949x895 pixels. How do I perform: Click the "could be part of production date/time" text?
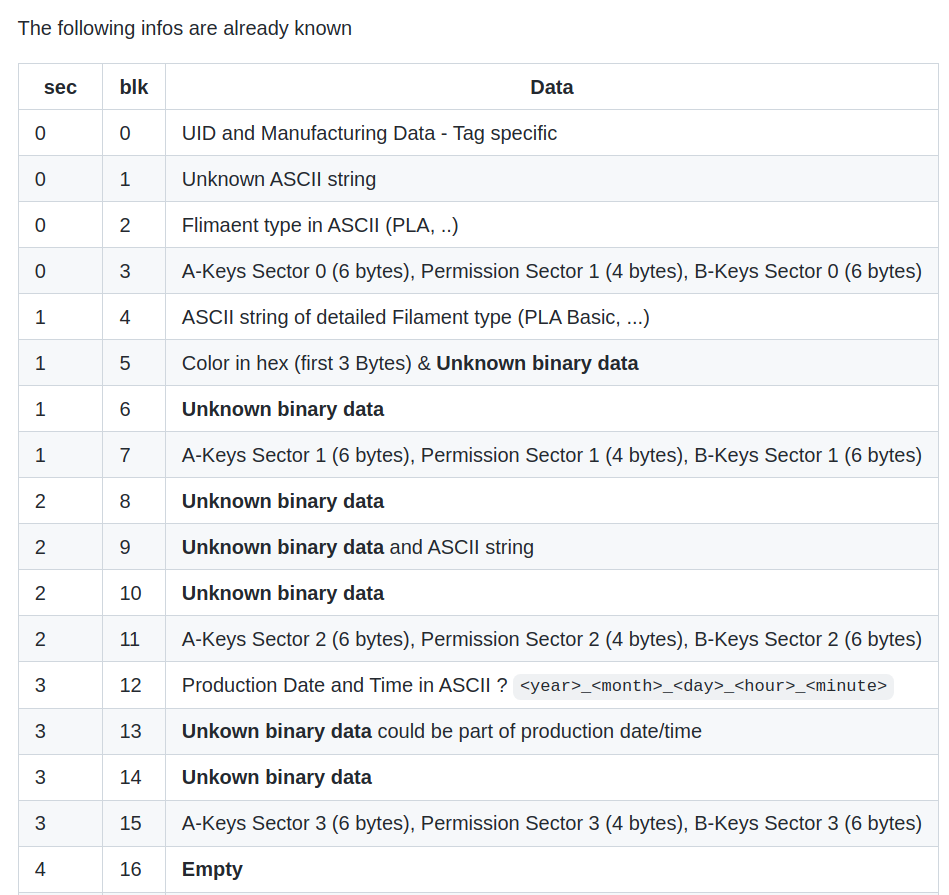pyautogui.click(x=539, y=731)
